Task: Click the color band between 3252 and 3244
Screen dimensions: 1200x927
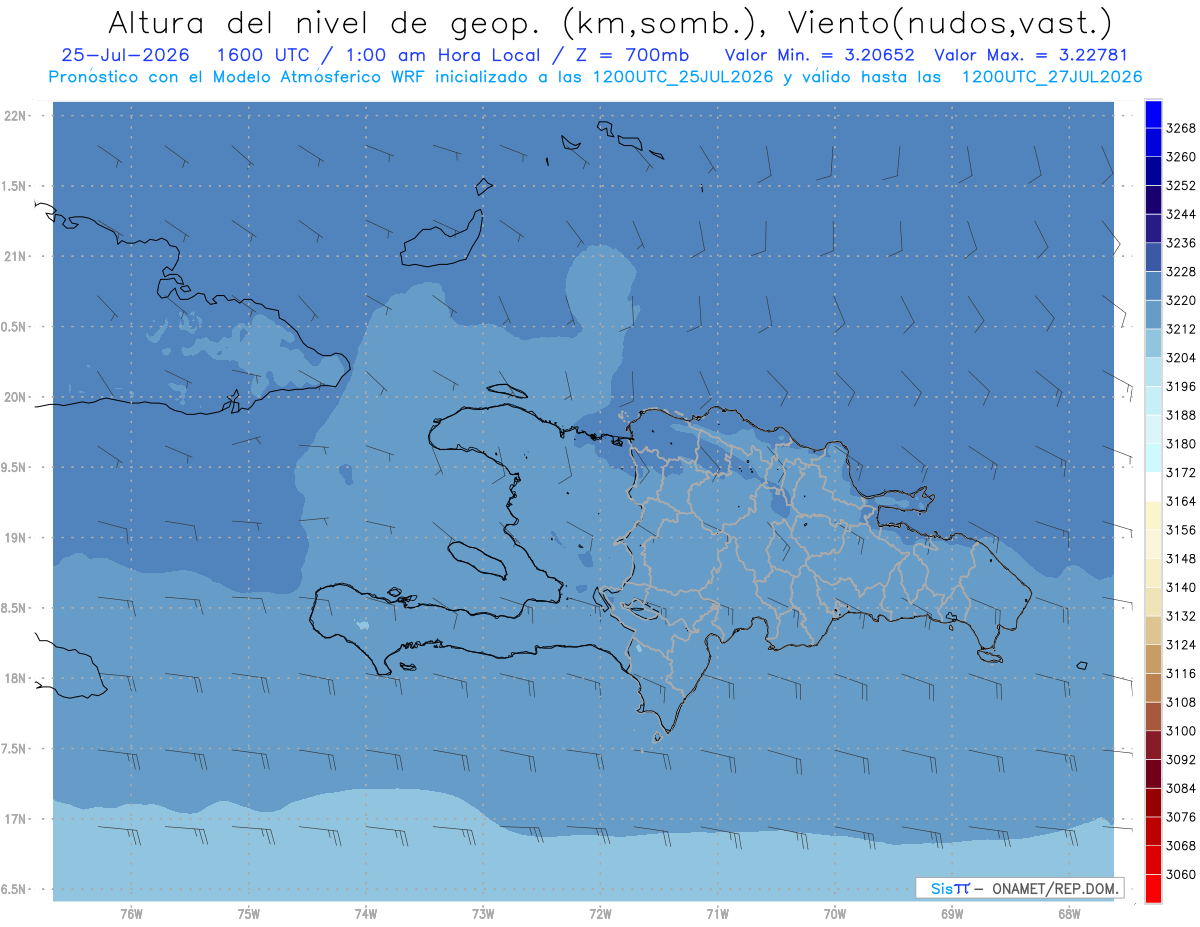Action: (x=1152, y=200)
